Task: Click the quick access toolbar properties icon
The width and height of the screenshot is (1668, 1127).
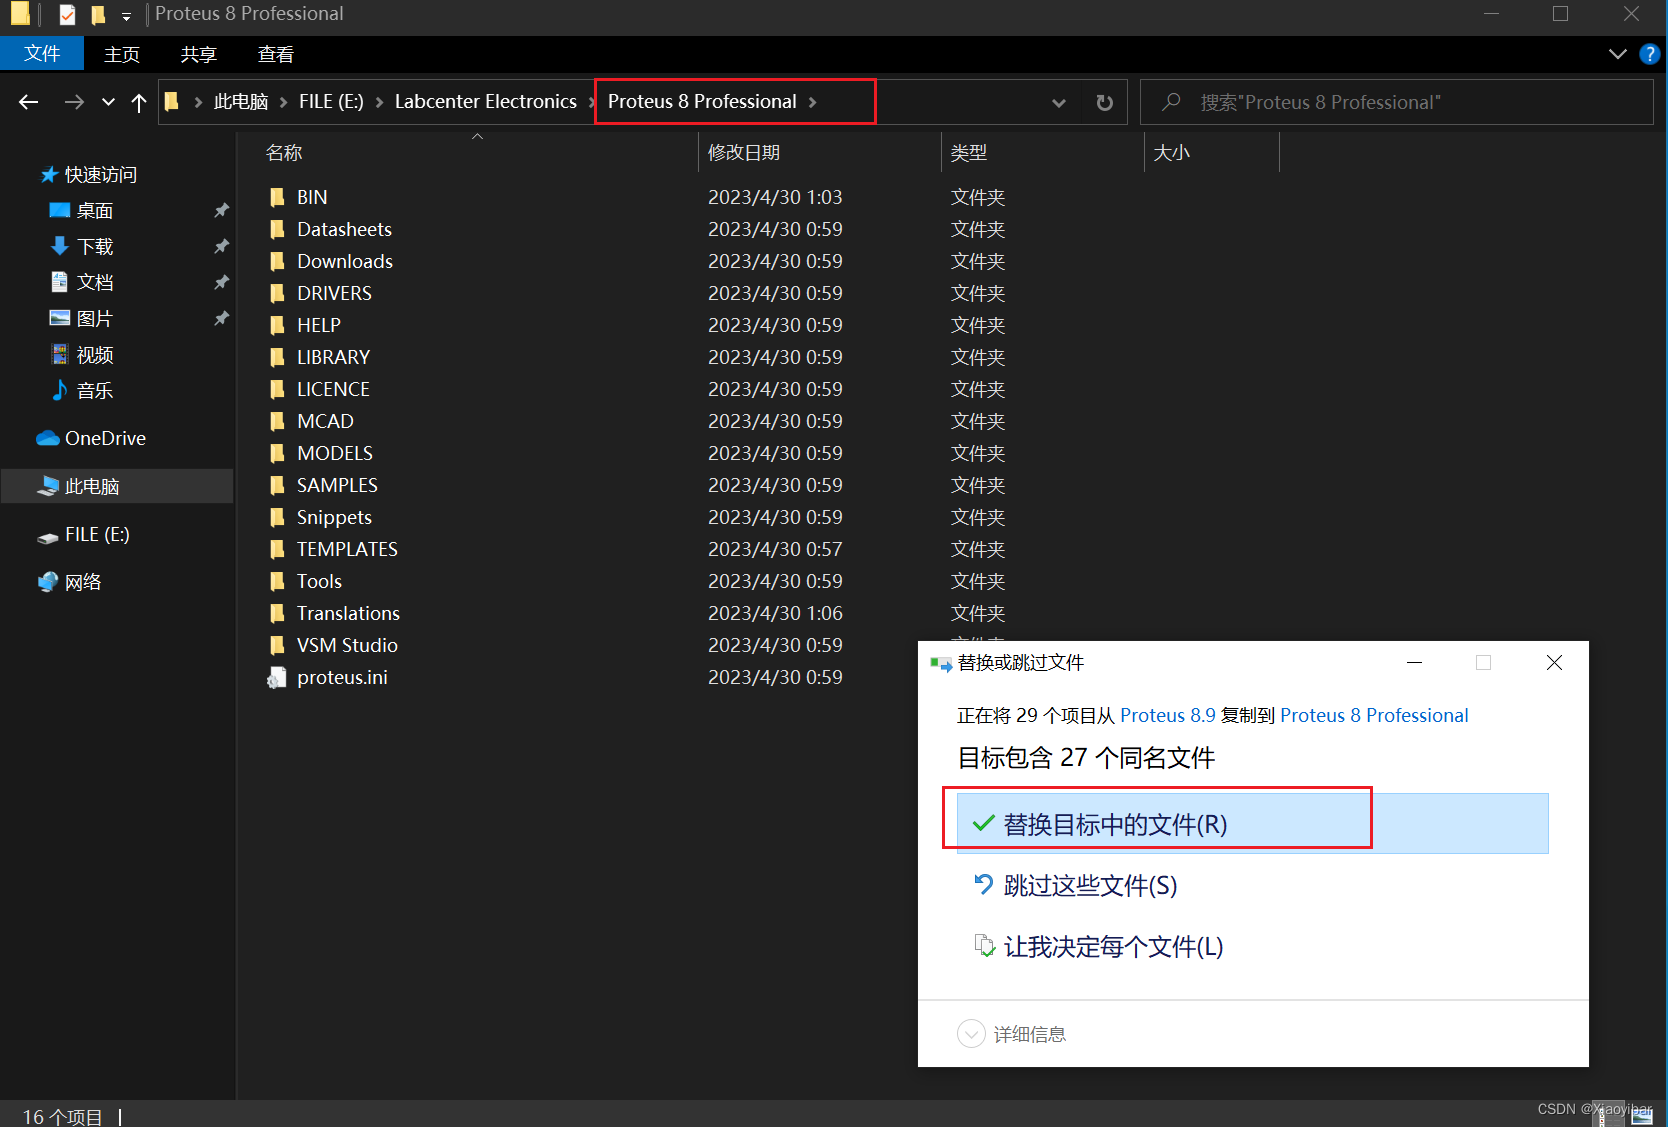Action: 68,14
